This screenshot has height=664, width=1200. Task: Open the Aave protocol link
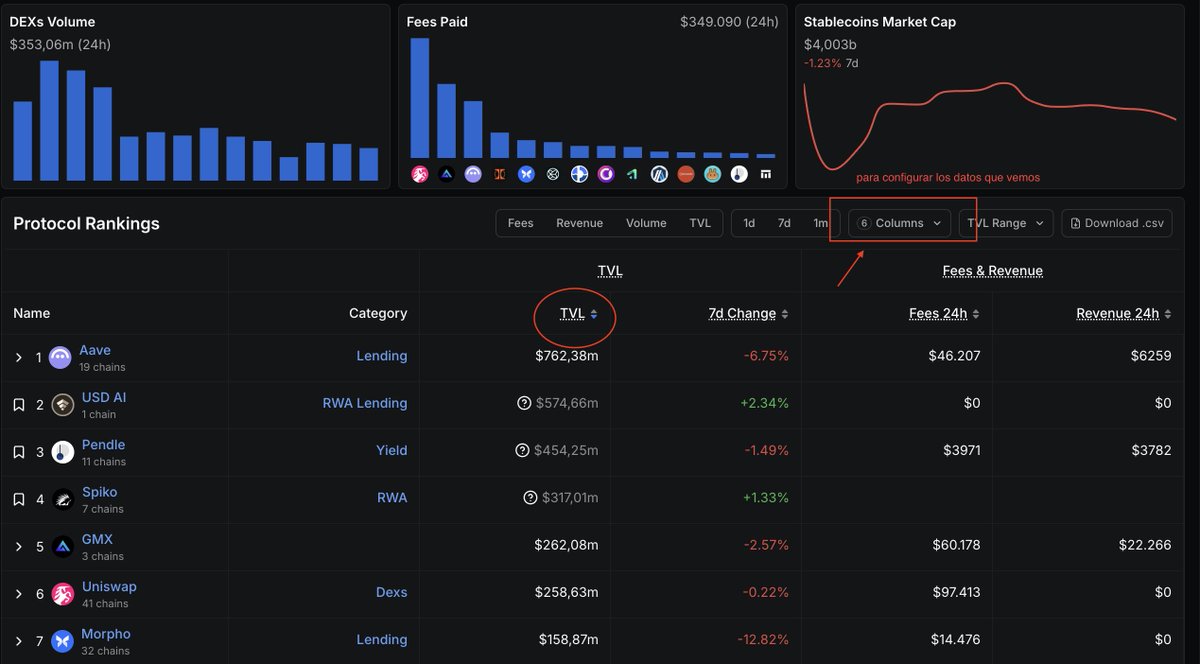(x=95, y=350)
